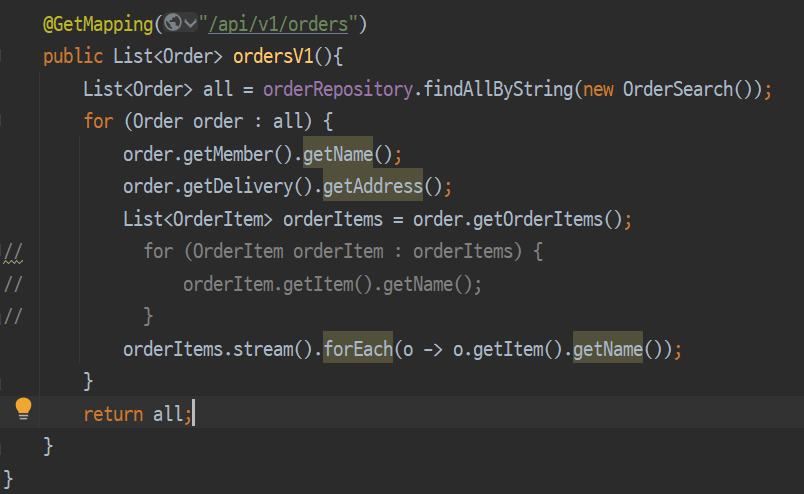Viewport: 804px width, 494px height.
Task: Click the new keyword before OrderSearch
Action: point(598,89)
